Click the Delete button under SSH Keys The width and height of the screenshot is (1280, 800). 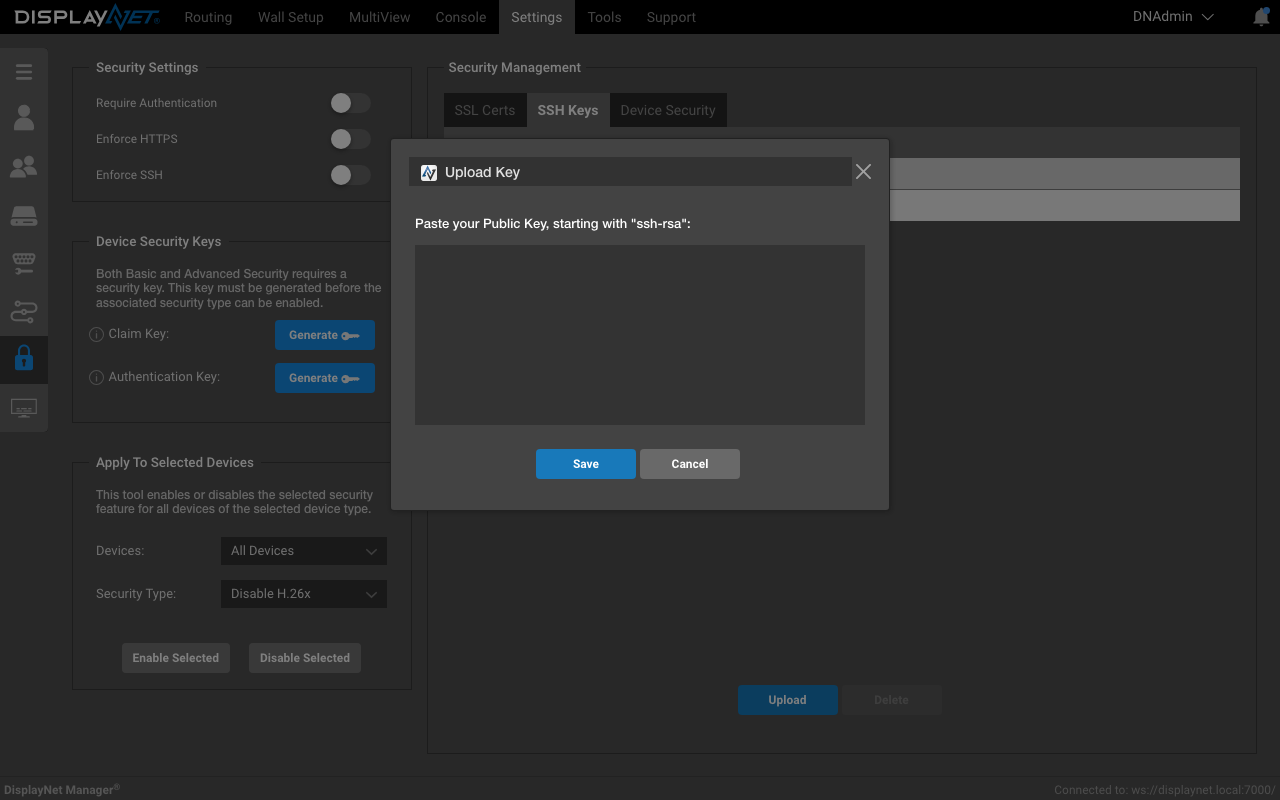coord(892,700)
